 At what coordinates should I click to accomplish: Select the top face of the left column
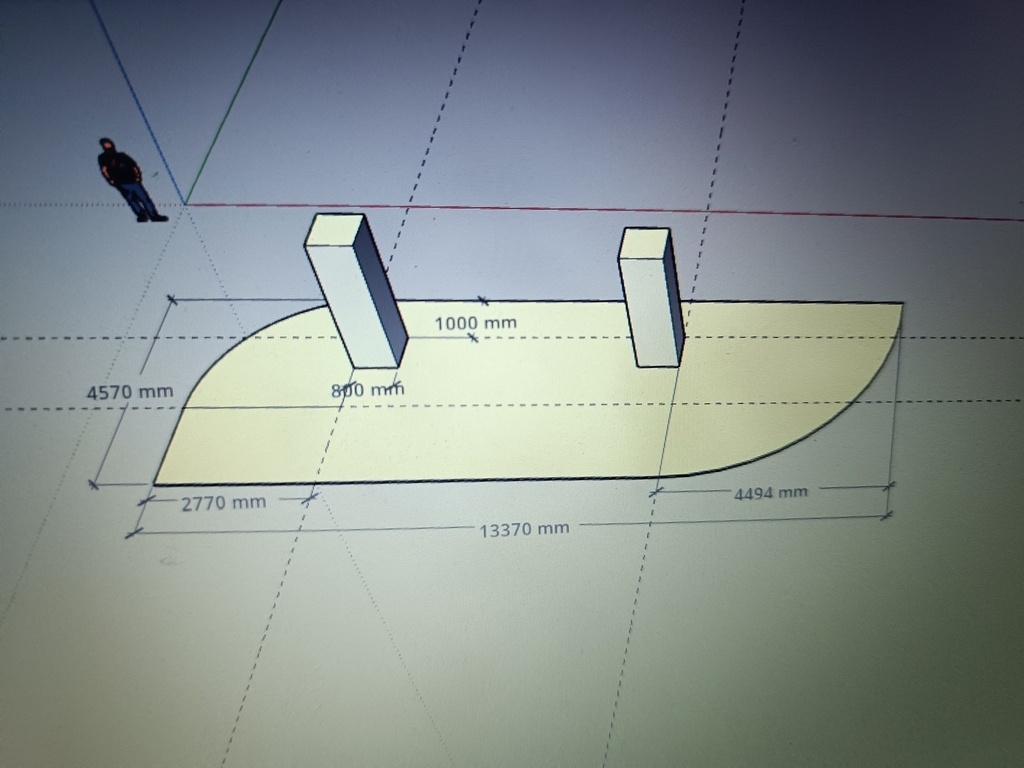pyautogui.click(x=334, y=229)
